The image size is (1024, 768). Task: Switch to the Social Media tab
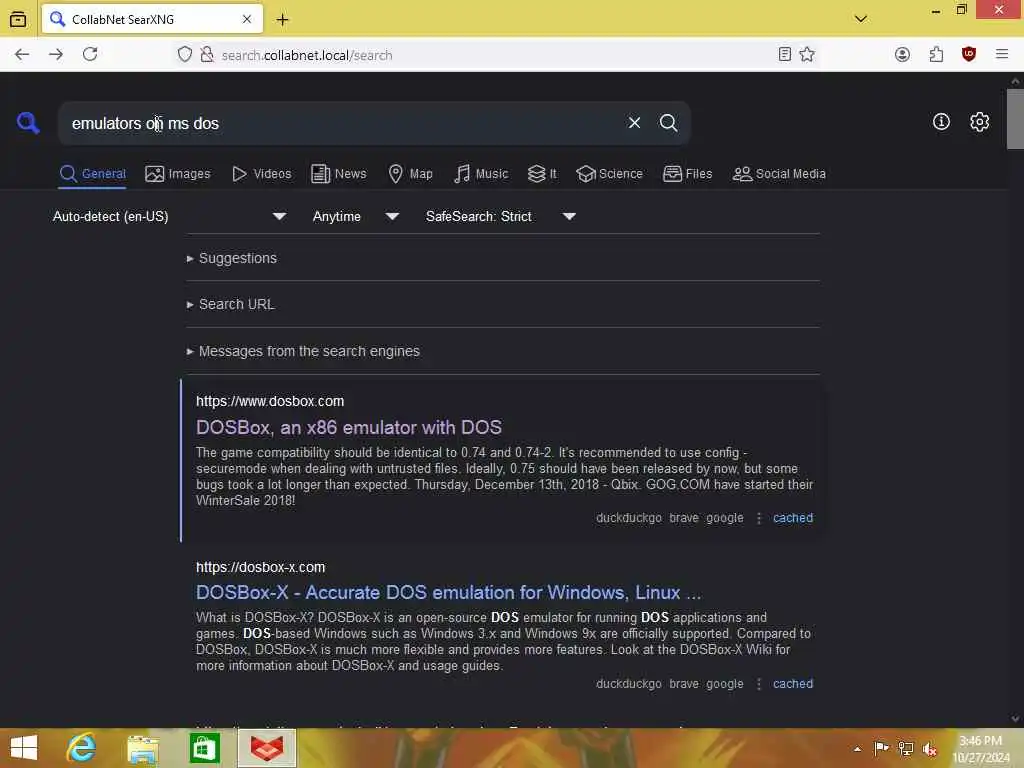(779, 174)
